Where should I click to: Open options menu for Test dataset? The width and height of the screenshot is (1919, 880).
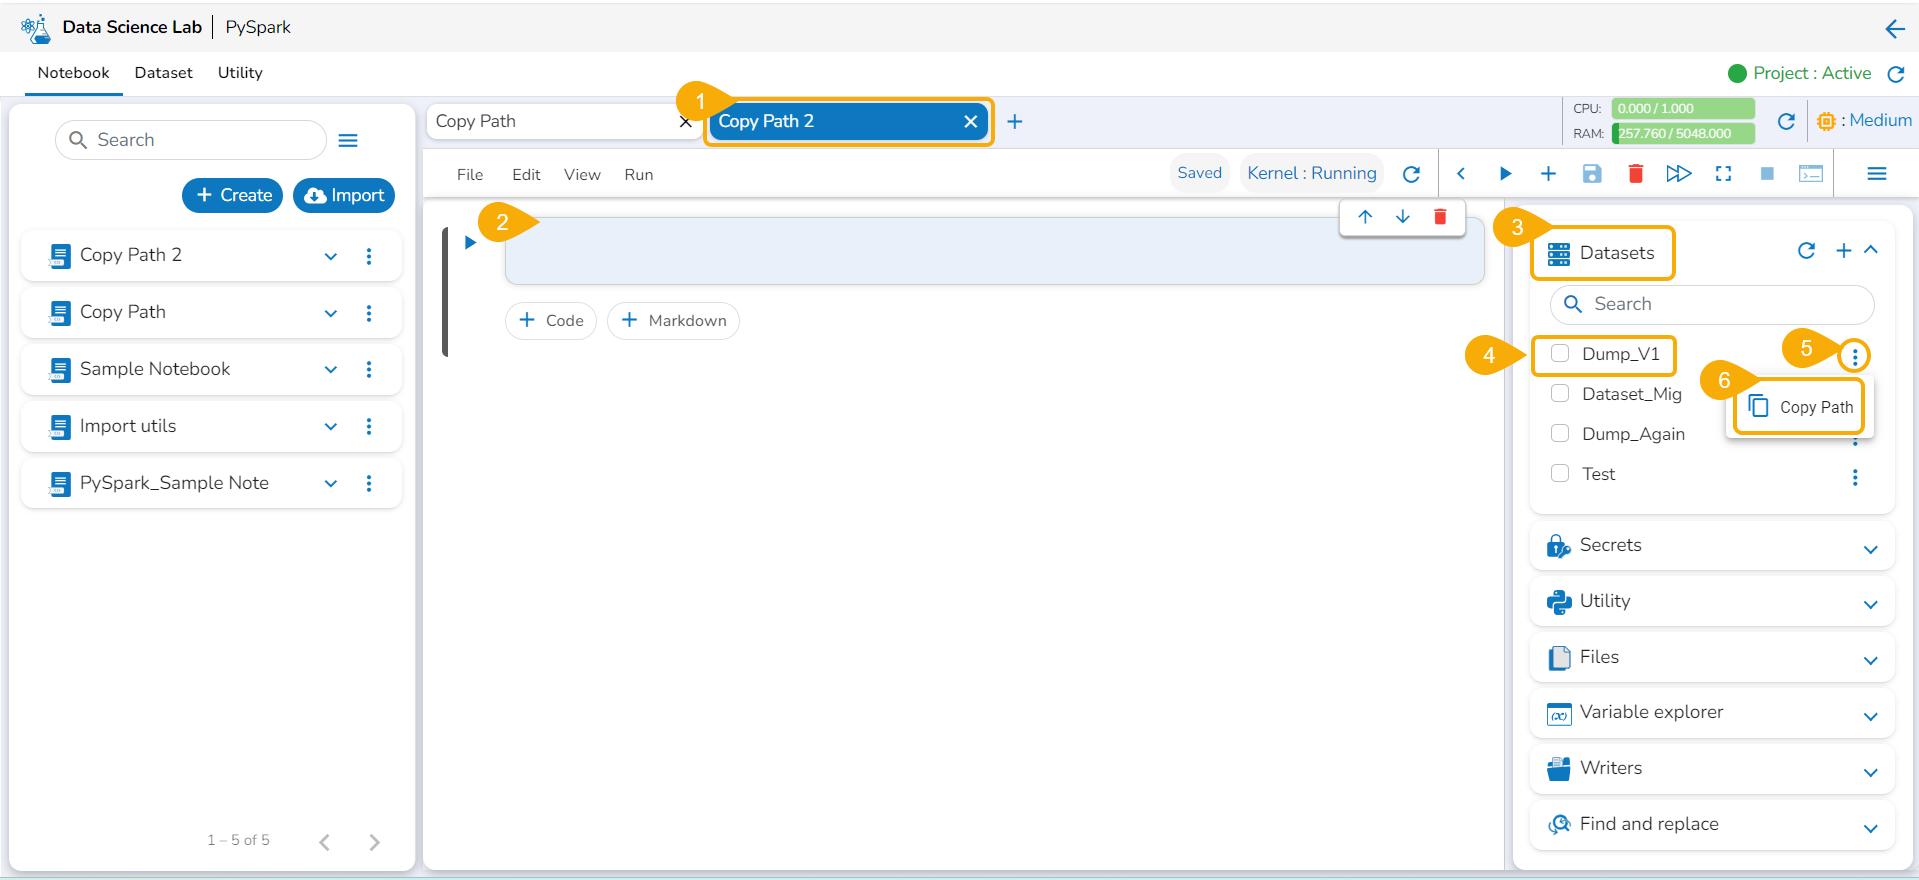click(x=1855, y=477)
